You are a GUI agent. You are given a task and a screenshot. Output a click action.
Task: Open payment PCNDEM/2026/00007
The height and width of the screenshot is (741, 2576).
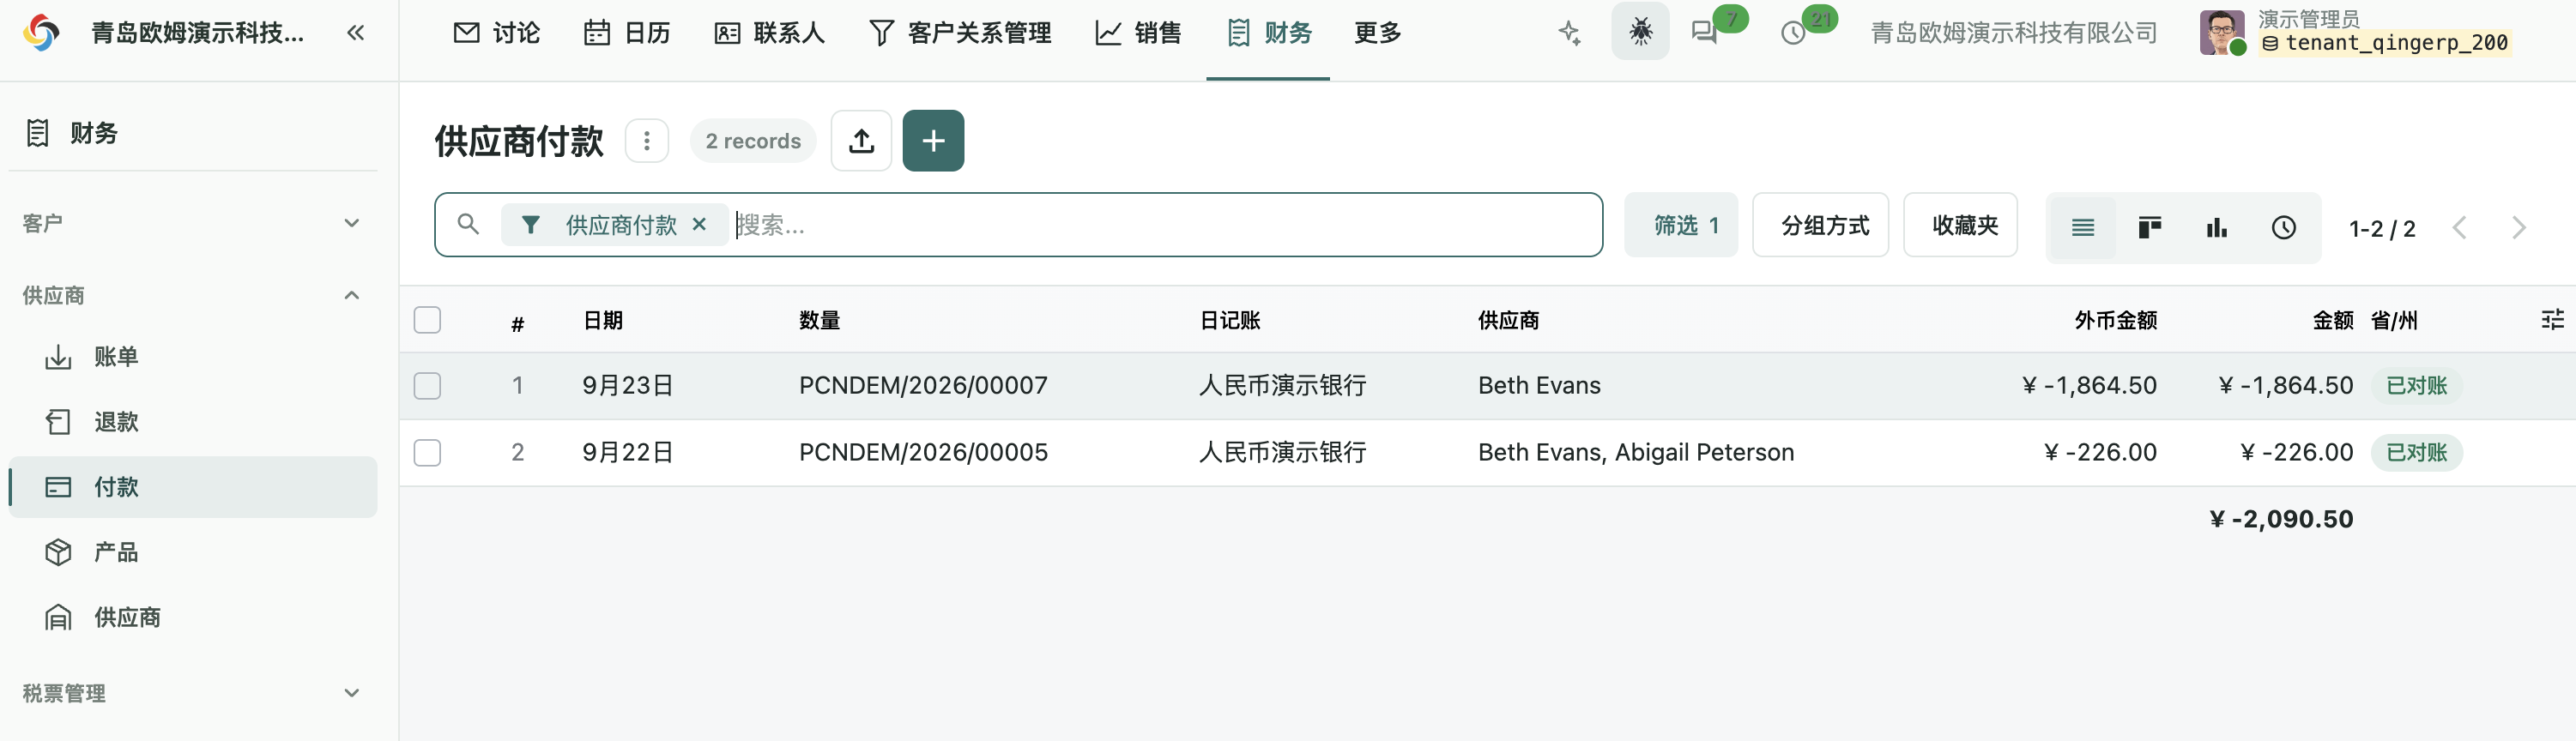[923, 385]
